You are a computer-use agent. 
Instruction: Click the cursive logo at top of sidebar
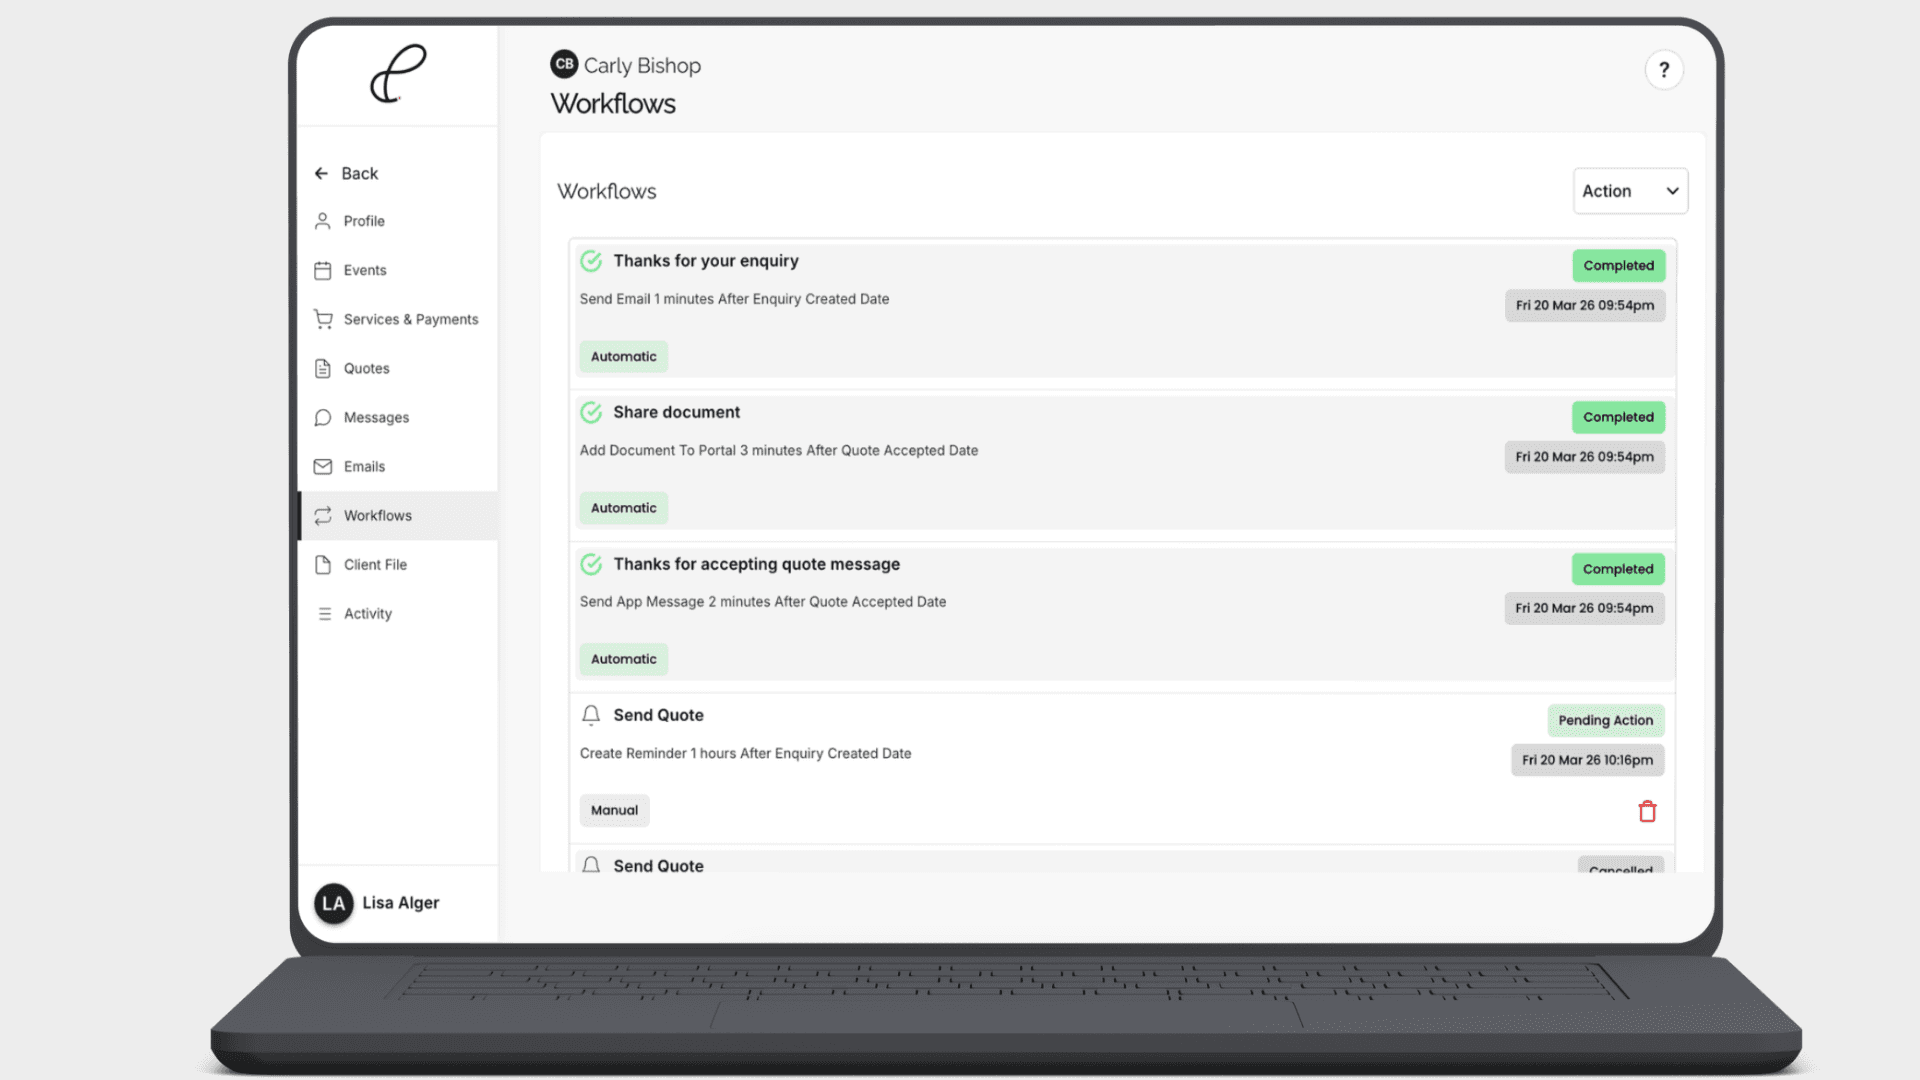[398, 74]
